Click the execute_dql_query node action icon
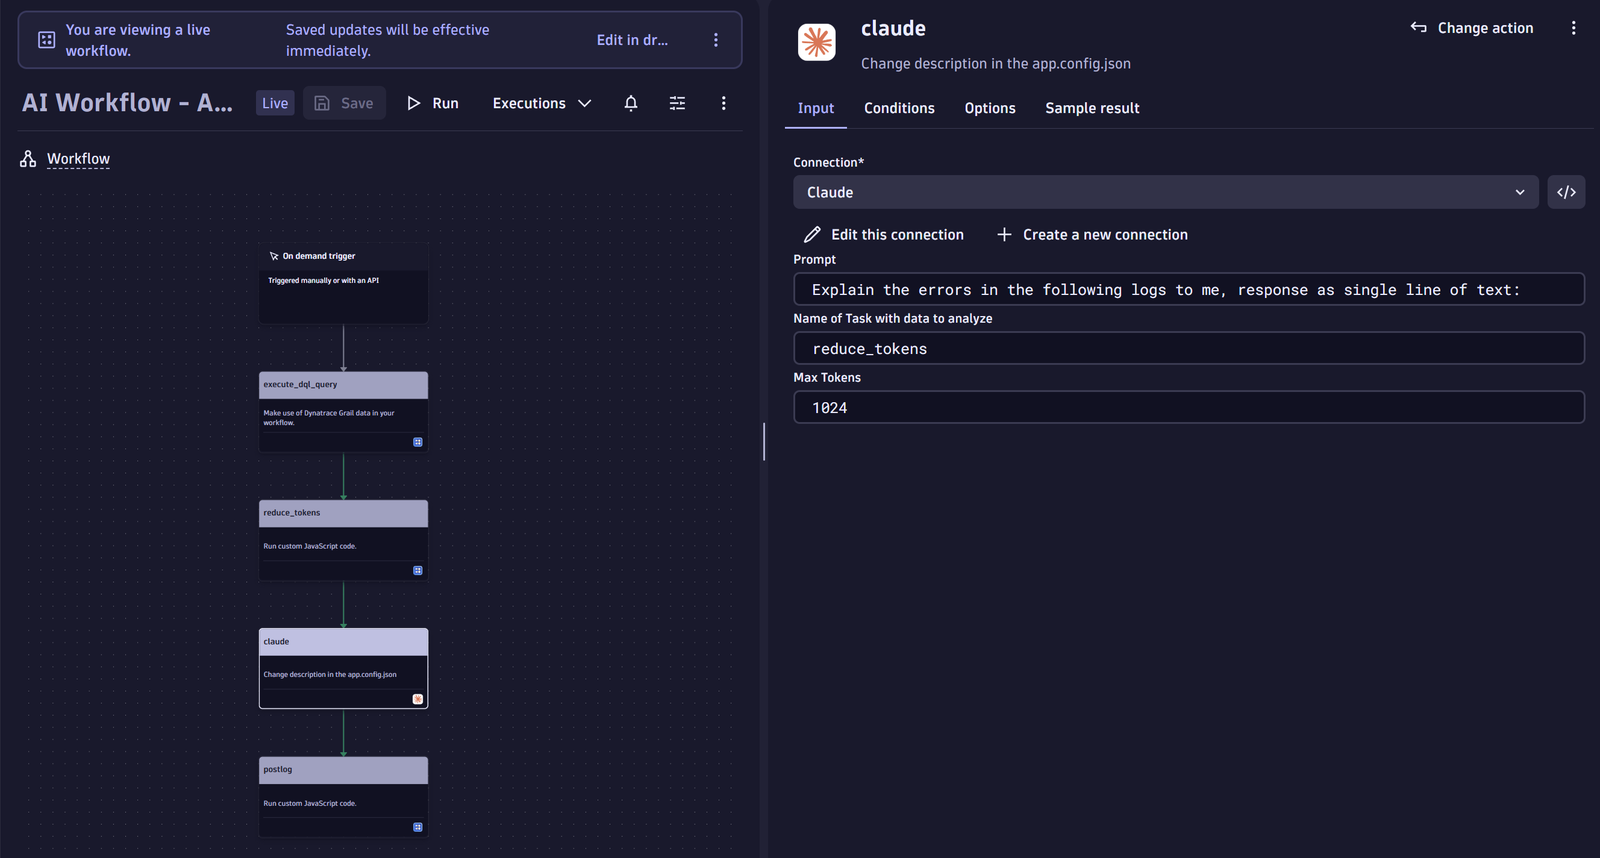Viewport: 1600px width, 858px height. click(418, 442)
